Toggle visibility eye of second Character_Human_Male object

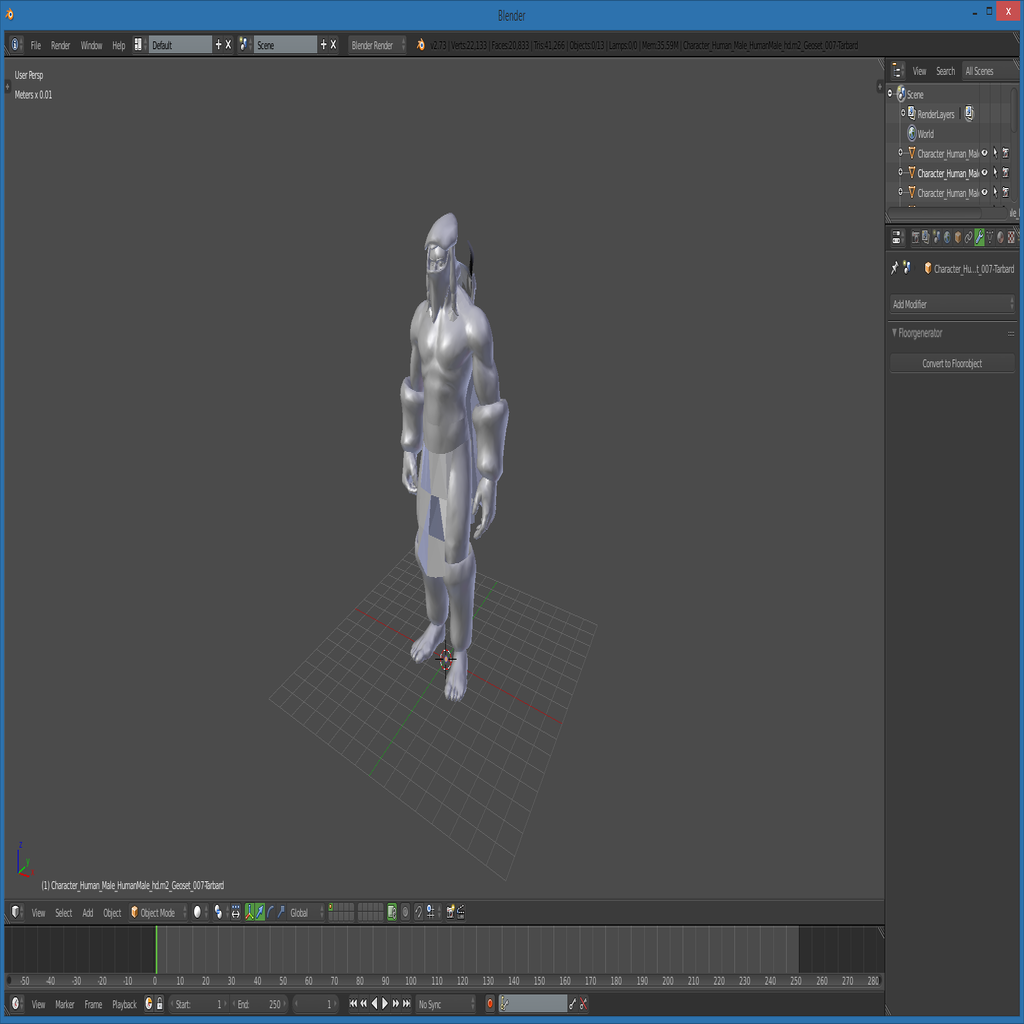point(984,172)
